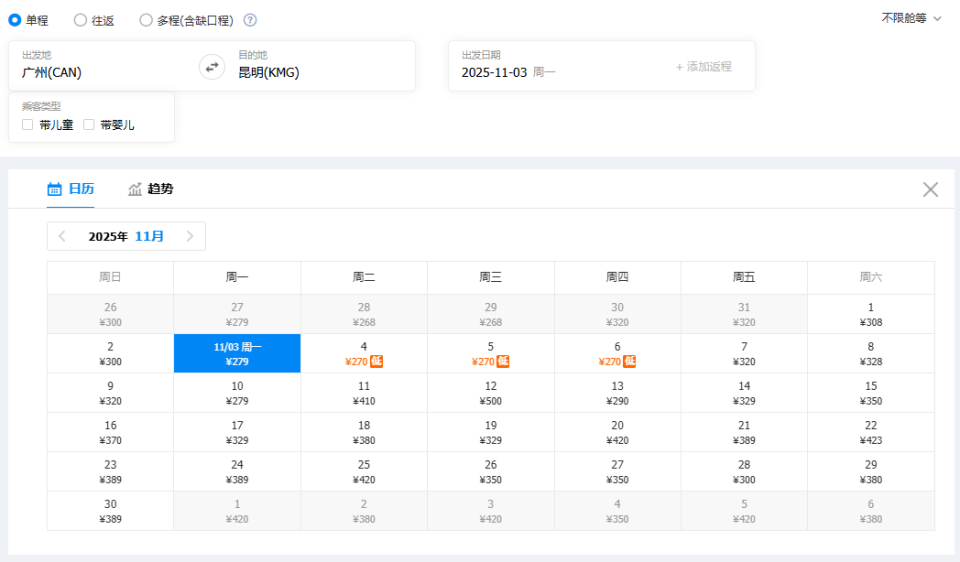960x562 pixels.
Task: Select November 6 with ¥270 low price
Action: (x=617, y=354)
